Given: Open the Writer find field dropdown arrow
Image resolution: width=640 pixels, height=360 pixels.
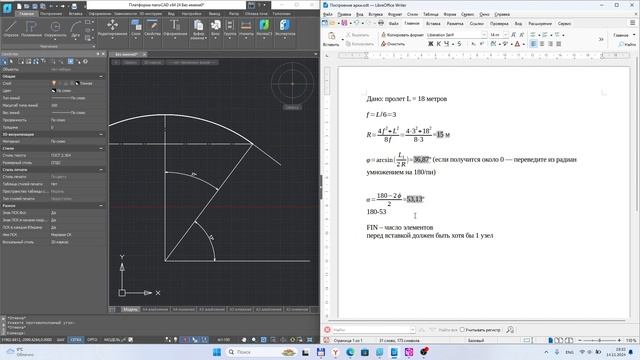Looking at the screenshot, I should (412, 329).
